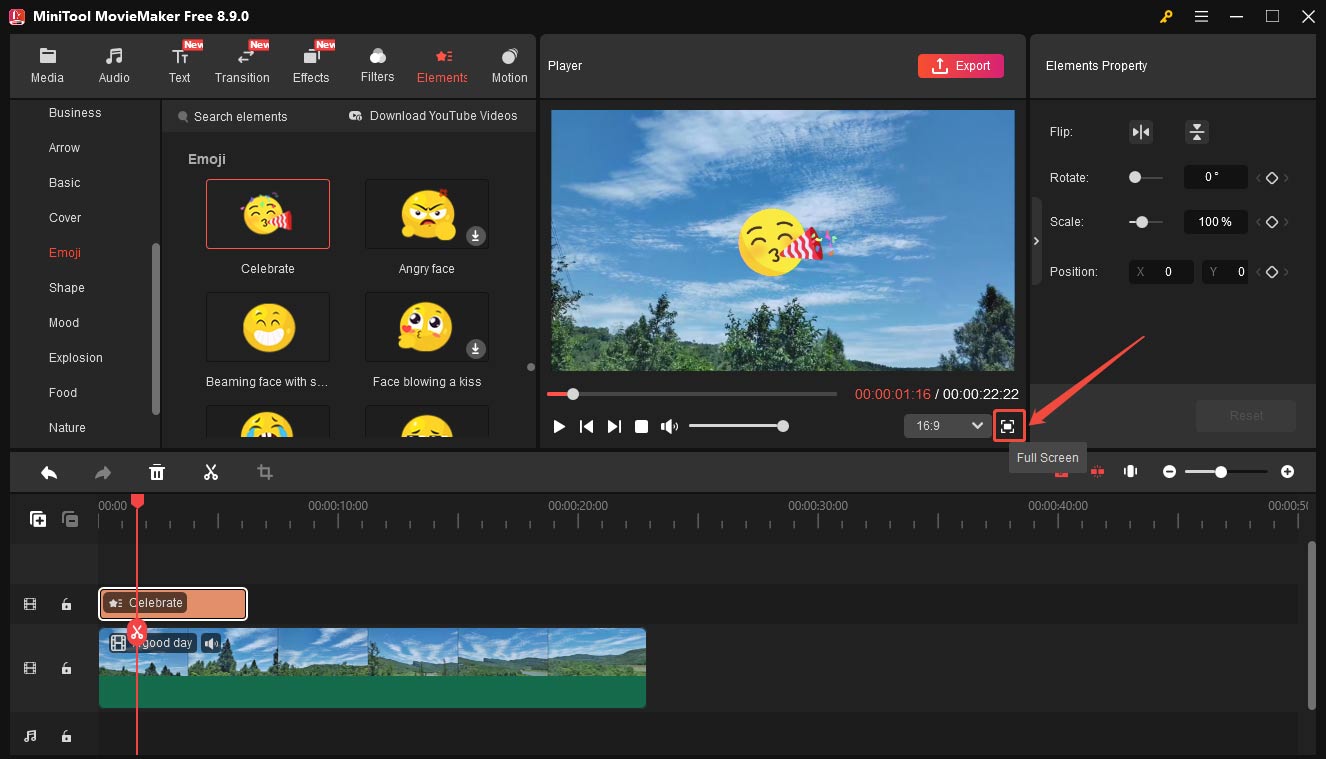Select the Beaming face emoji thumbnail
The image size is (1326, 759).
tap(268, 327)
